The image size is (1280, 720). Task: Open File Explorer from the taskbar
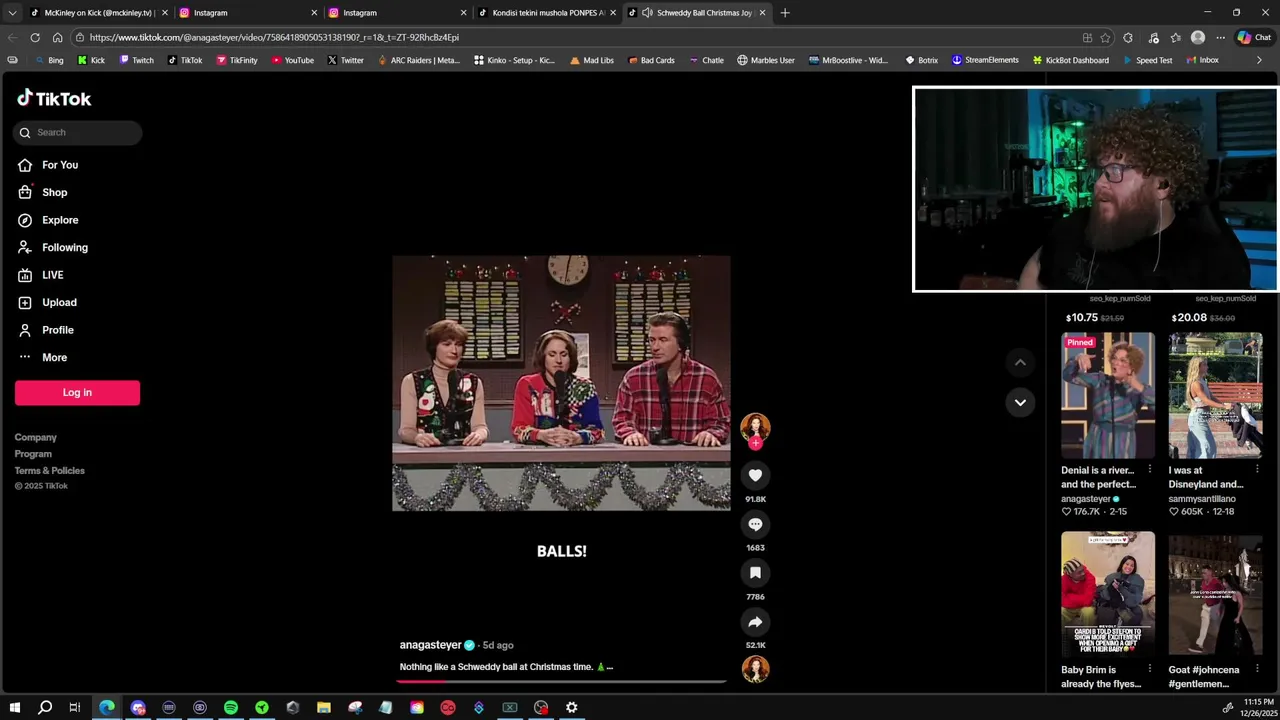324,708
